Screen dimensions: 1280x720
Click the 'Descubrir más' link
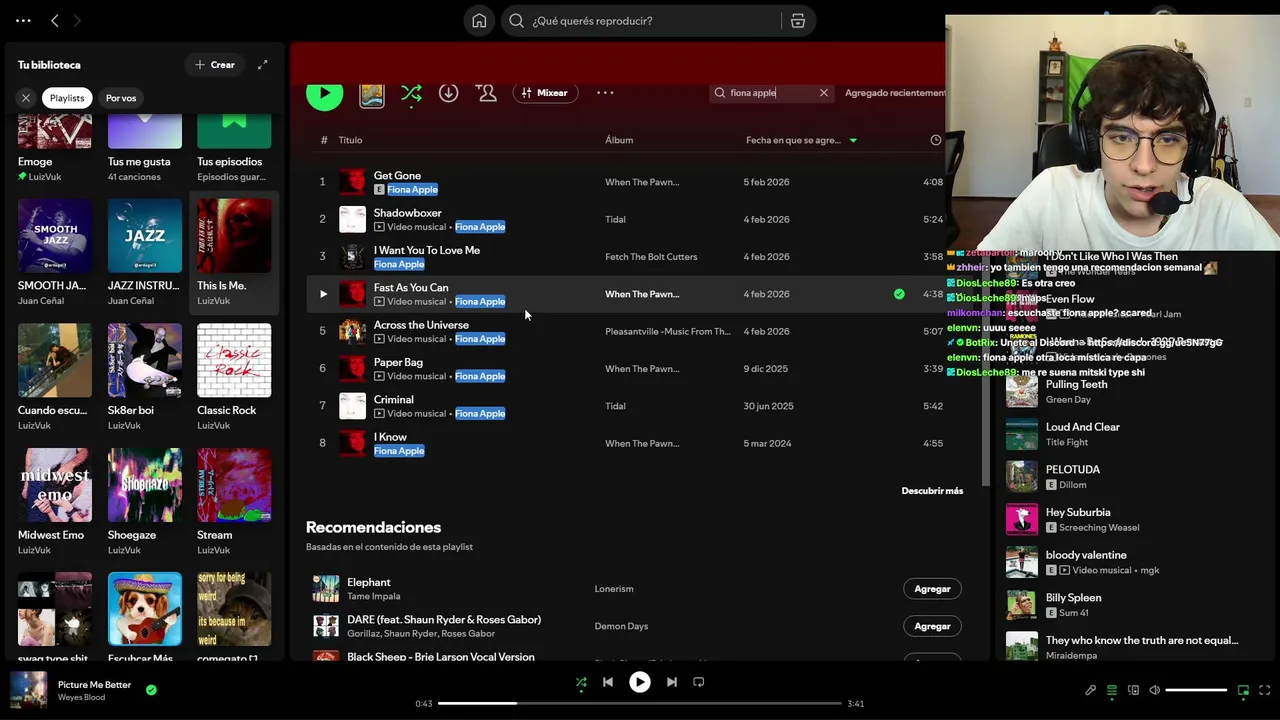click(932, 491)
